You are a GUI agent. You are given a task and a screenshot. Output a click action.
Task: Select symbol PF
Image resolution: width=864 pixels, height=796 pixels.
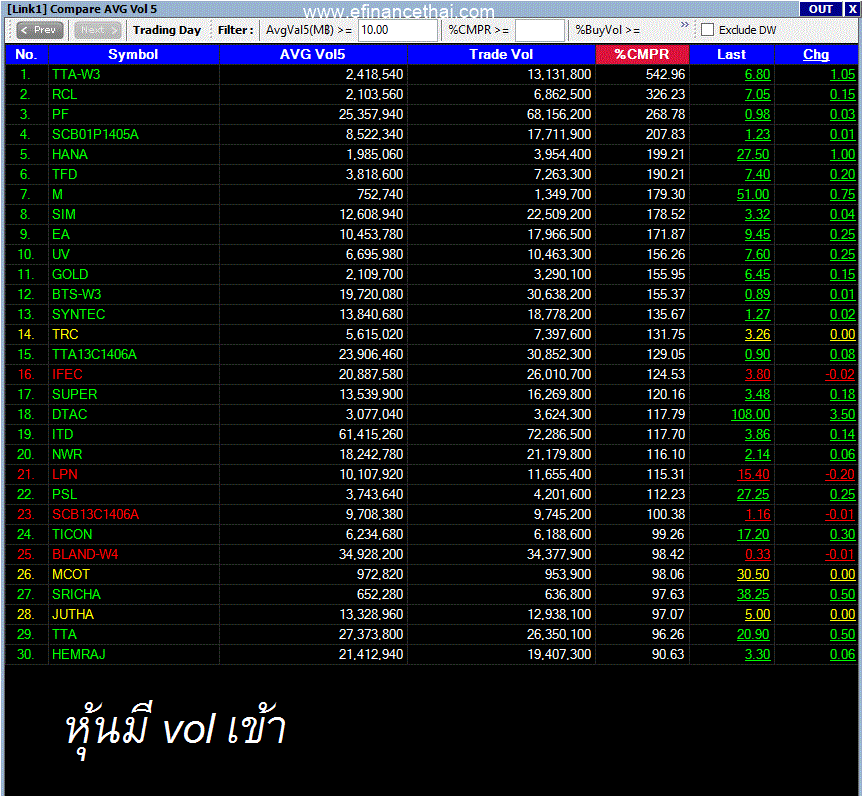(x=60, y=115)
